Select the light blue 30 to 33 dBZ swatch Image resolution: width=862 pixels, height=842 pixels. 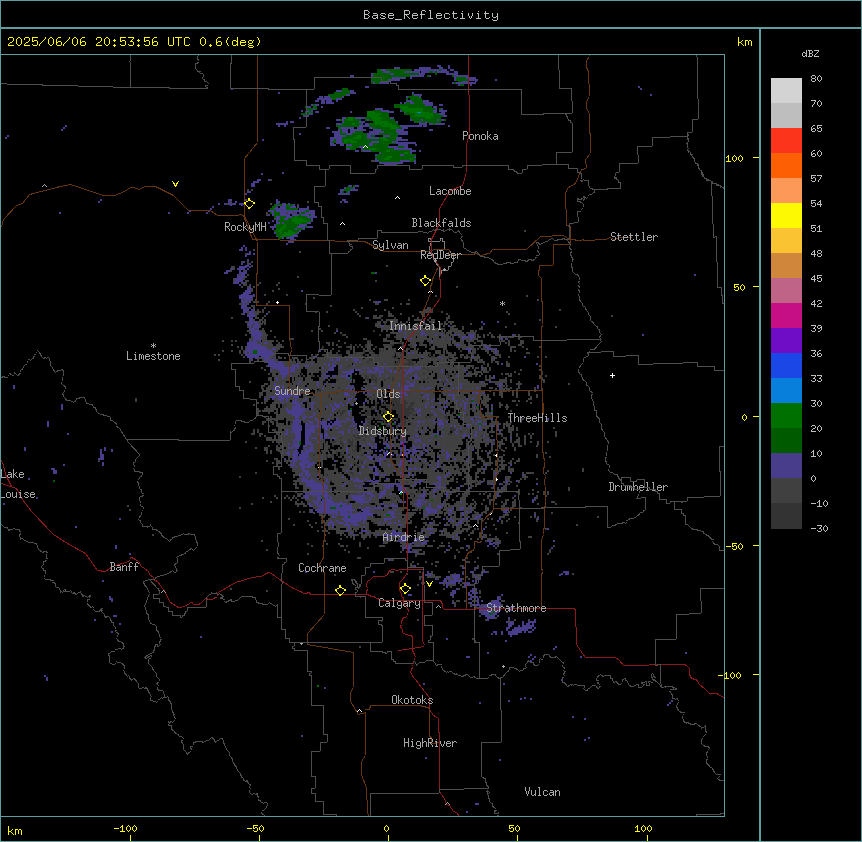[x=786, y=391]
